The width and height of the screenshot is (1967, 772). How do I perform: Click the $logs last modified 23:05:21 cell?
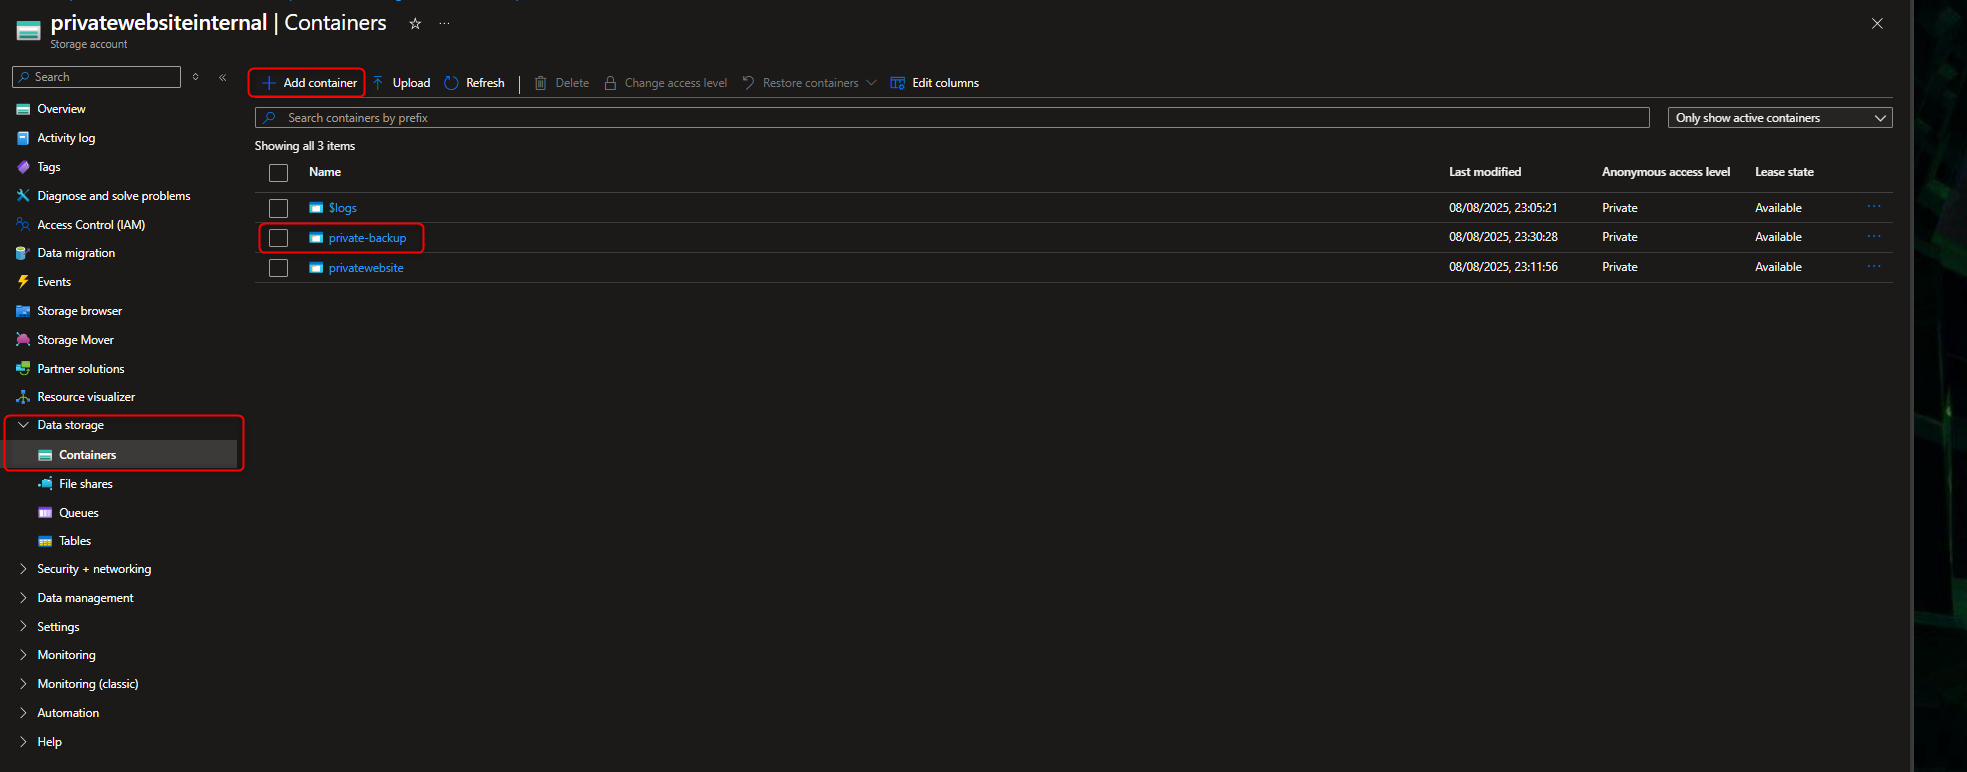[x=1503, y=208]
